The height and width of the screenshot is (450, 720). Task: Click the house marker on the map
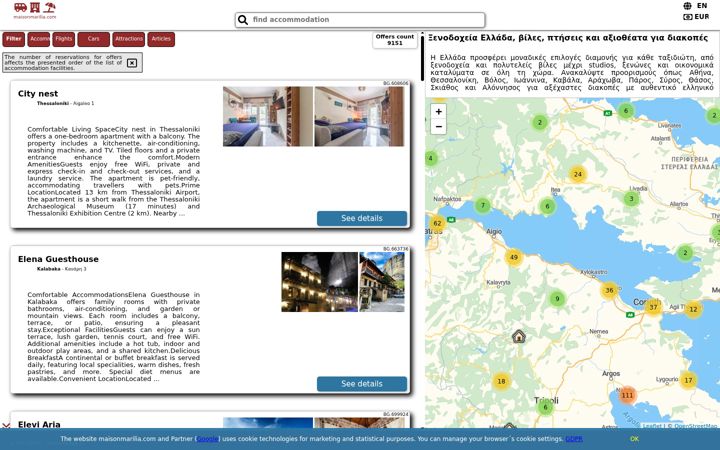519,336
